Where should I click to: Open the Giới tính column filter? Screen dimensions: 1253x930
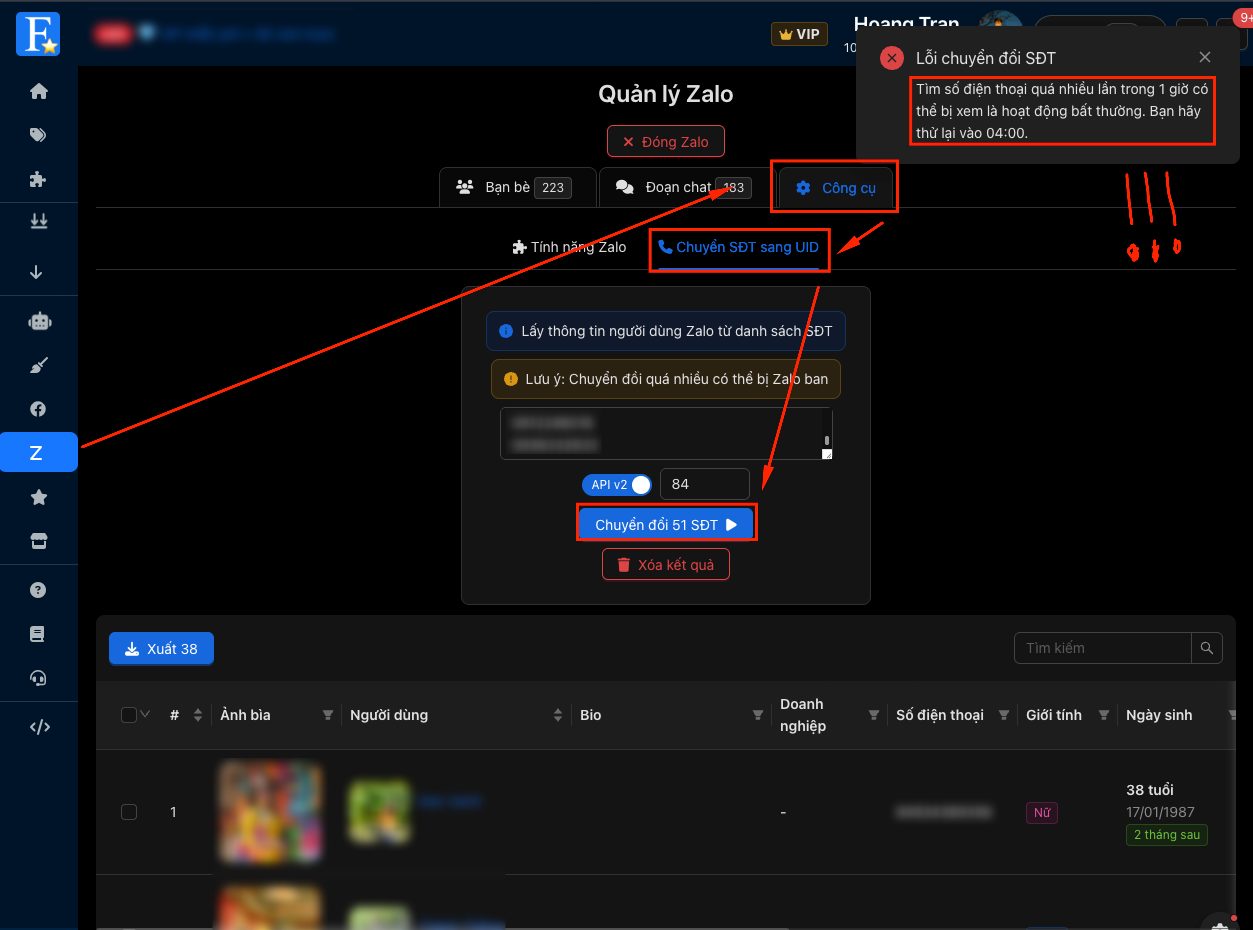[x=1104, y=715]
